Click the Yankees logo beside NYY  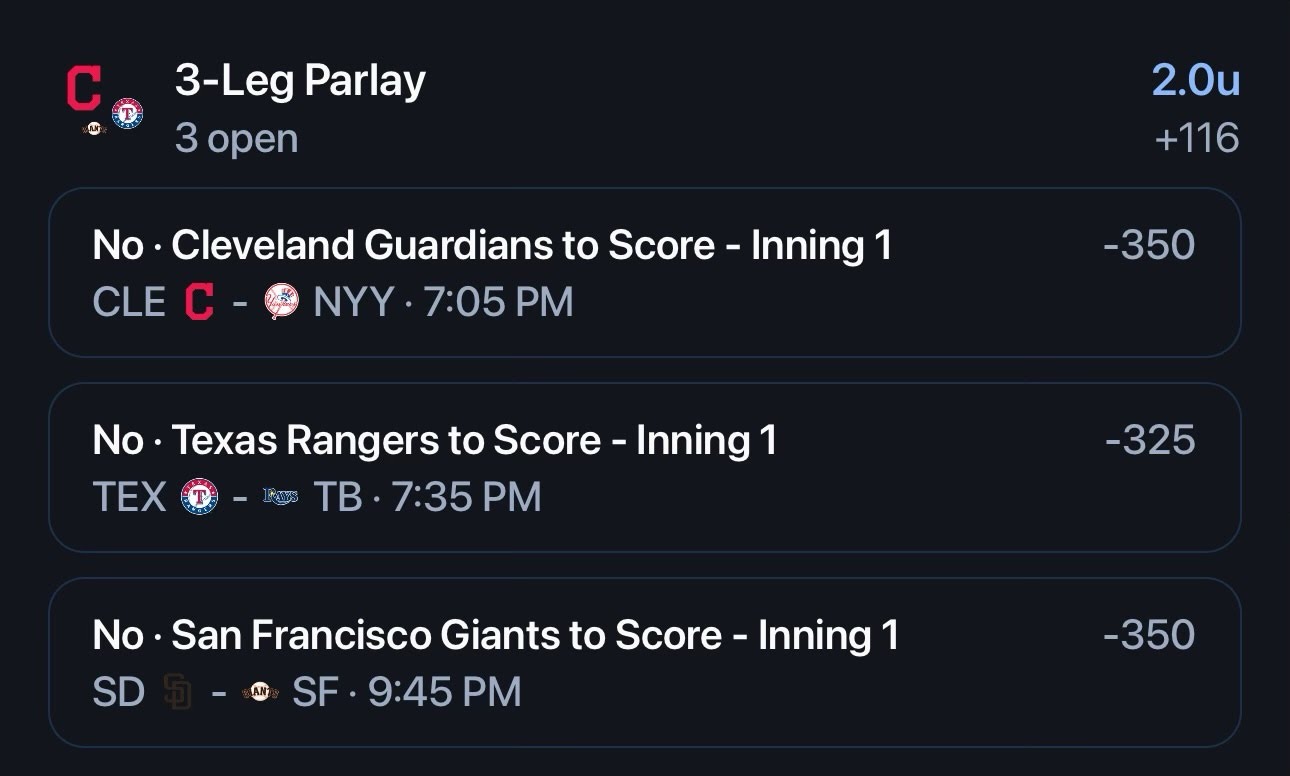[x=281, y=301]
